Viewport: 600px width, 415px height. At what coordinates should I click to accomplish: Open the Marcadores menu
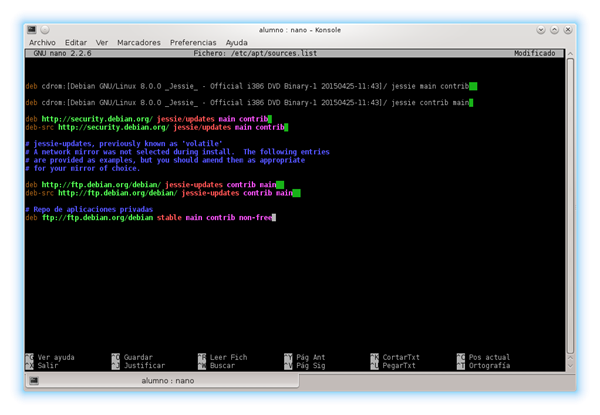(139, 42)
